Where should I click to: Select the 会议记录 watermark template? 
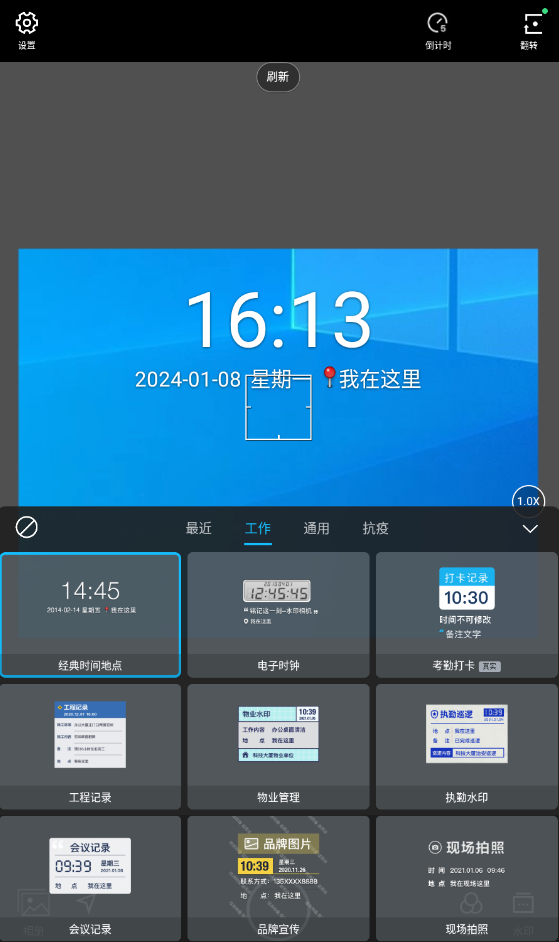(x=90, y=878)
